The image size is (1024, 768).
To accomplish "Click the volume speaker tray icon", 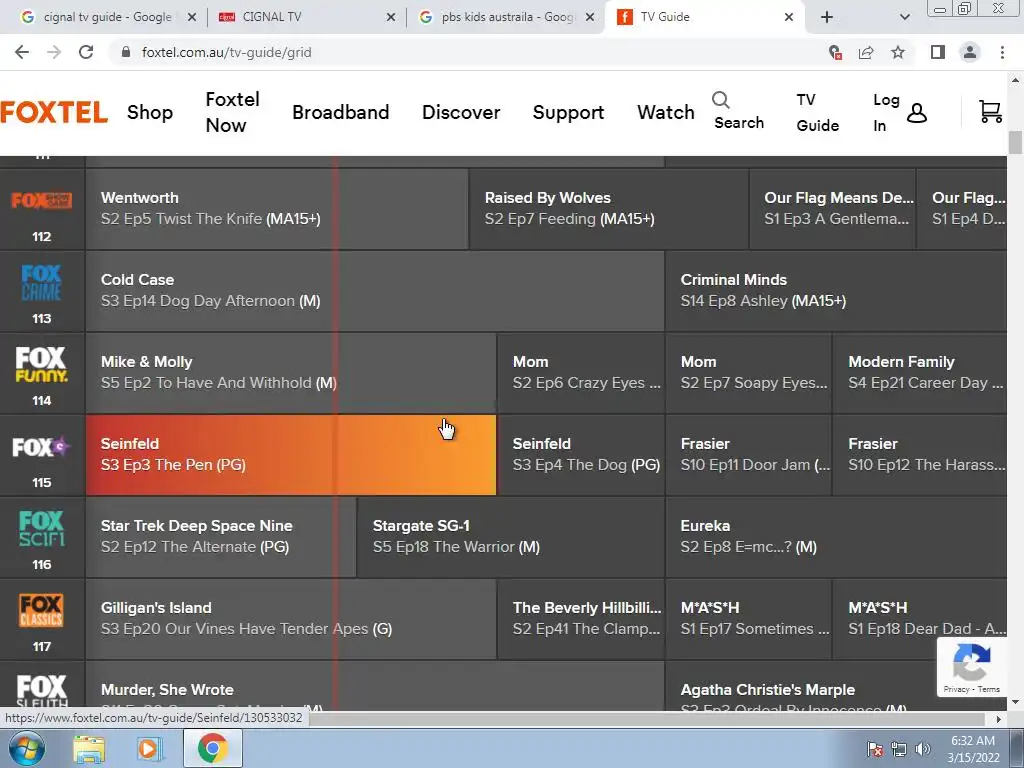I will coord(923,749).
